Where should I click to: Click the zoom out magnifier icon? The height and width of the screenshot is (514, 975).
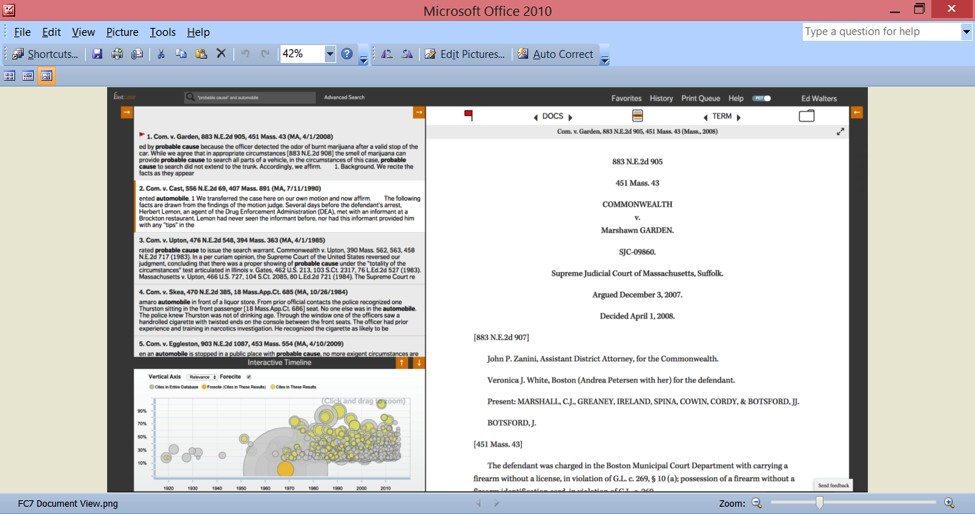pyautogui.click(x=757, y=503)
